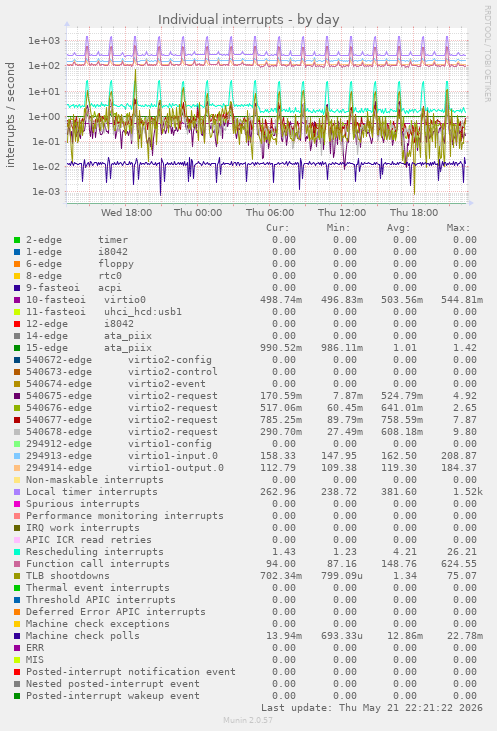Select the Local timer interrupts legend swatch
The width and height of the screenshot is (497, 731).
click(17, 492)
